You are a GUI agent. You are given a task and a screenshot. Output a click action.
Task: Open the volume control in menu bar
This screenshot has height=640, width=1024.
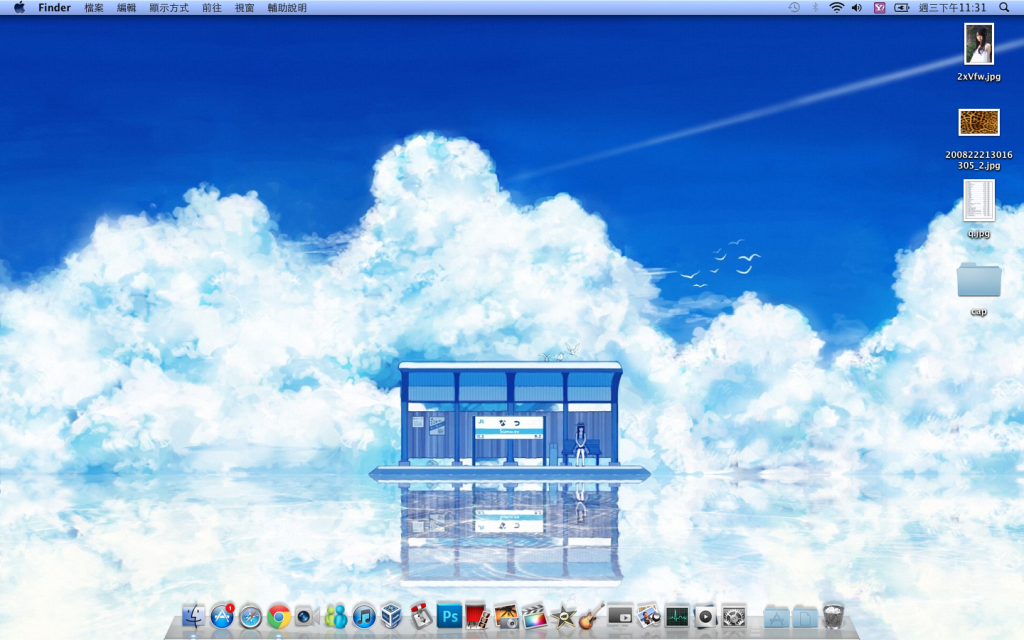(857, 8)
